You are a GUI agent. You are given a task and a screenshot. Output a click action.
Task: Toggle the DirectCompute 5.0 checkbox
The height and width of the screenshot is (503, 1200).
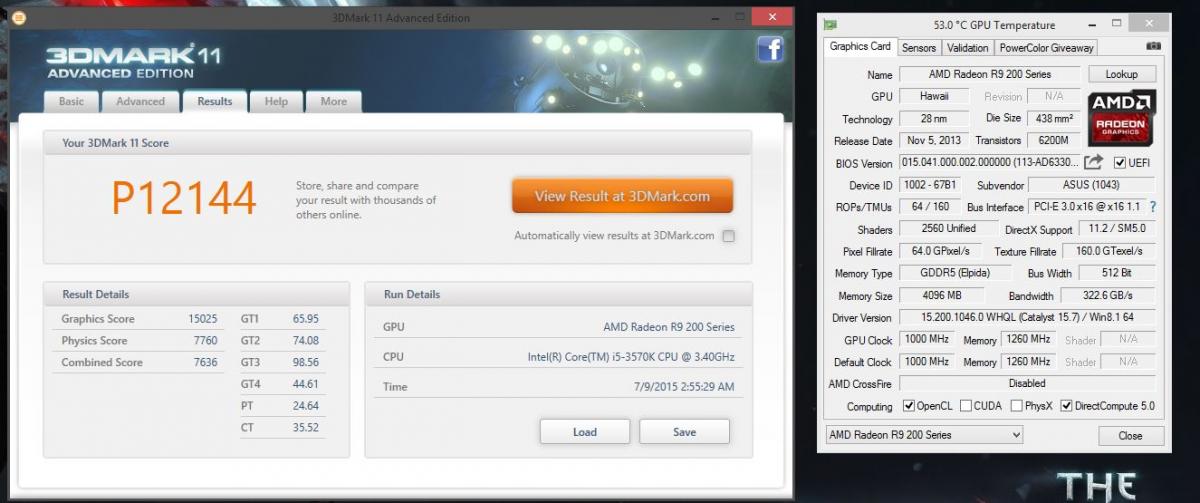[x=1066, y=406]
